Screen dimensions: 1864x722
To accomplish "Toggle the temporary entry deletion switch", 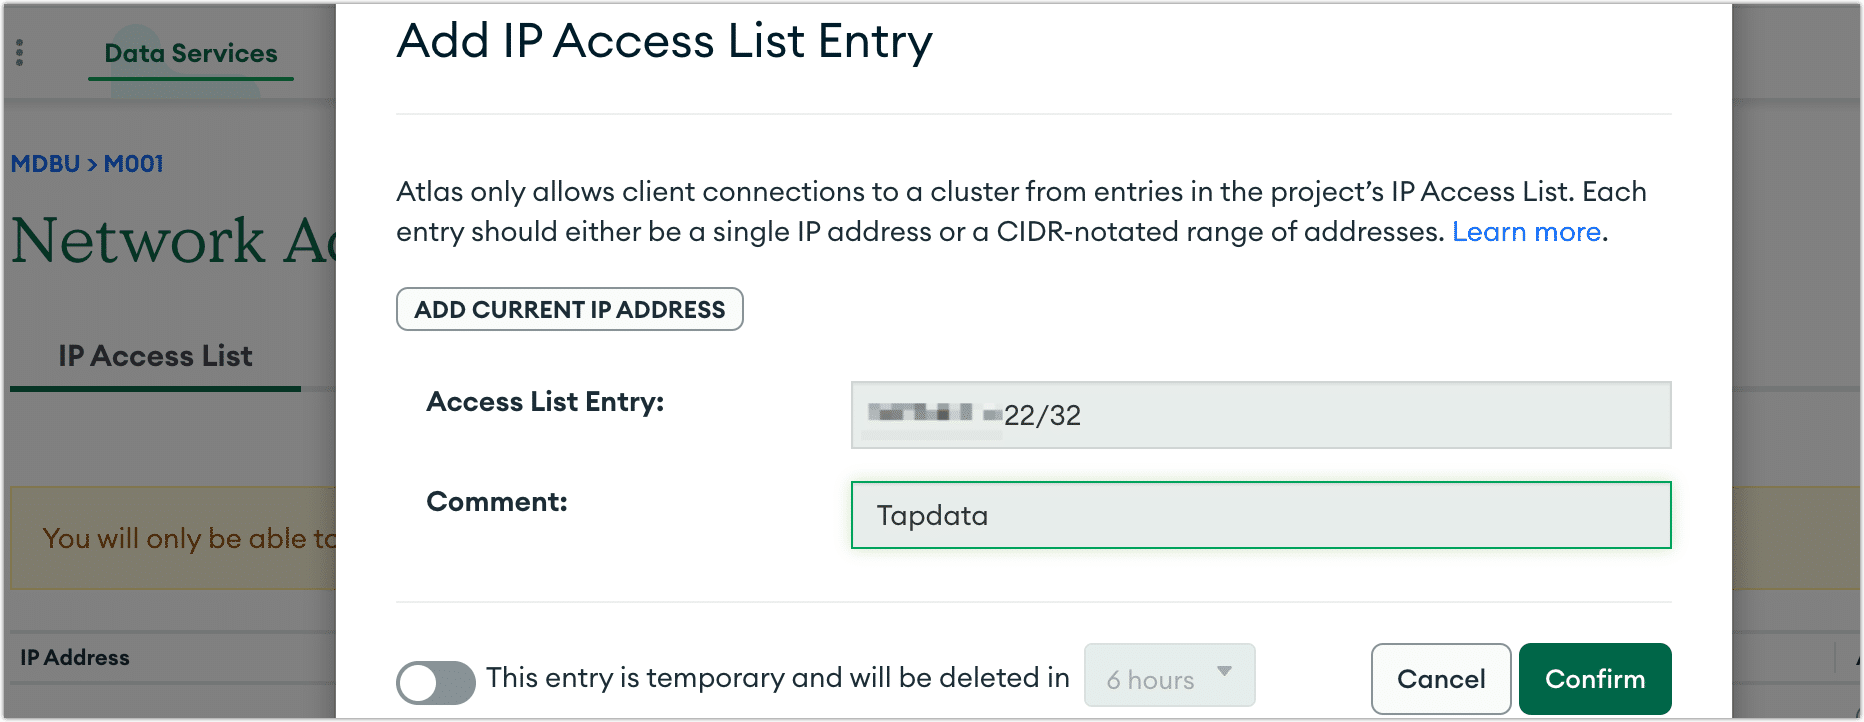I will coord(437,682).
